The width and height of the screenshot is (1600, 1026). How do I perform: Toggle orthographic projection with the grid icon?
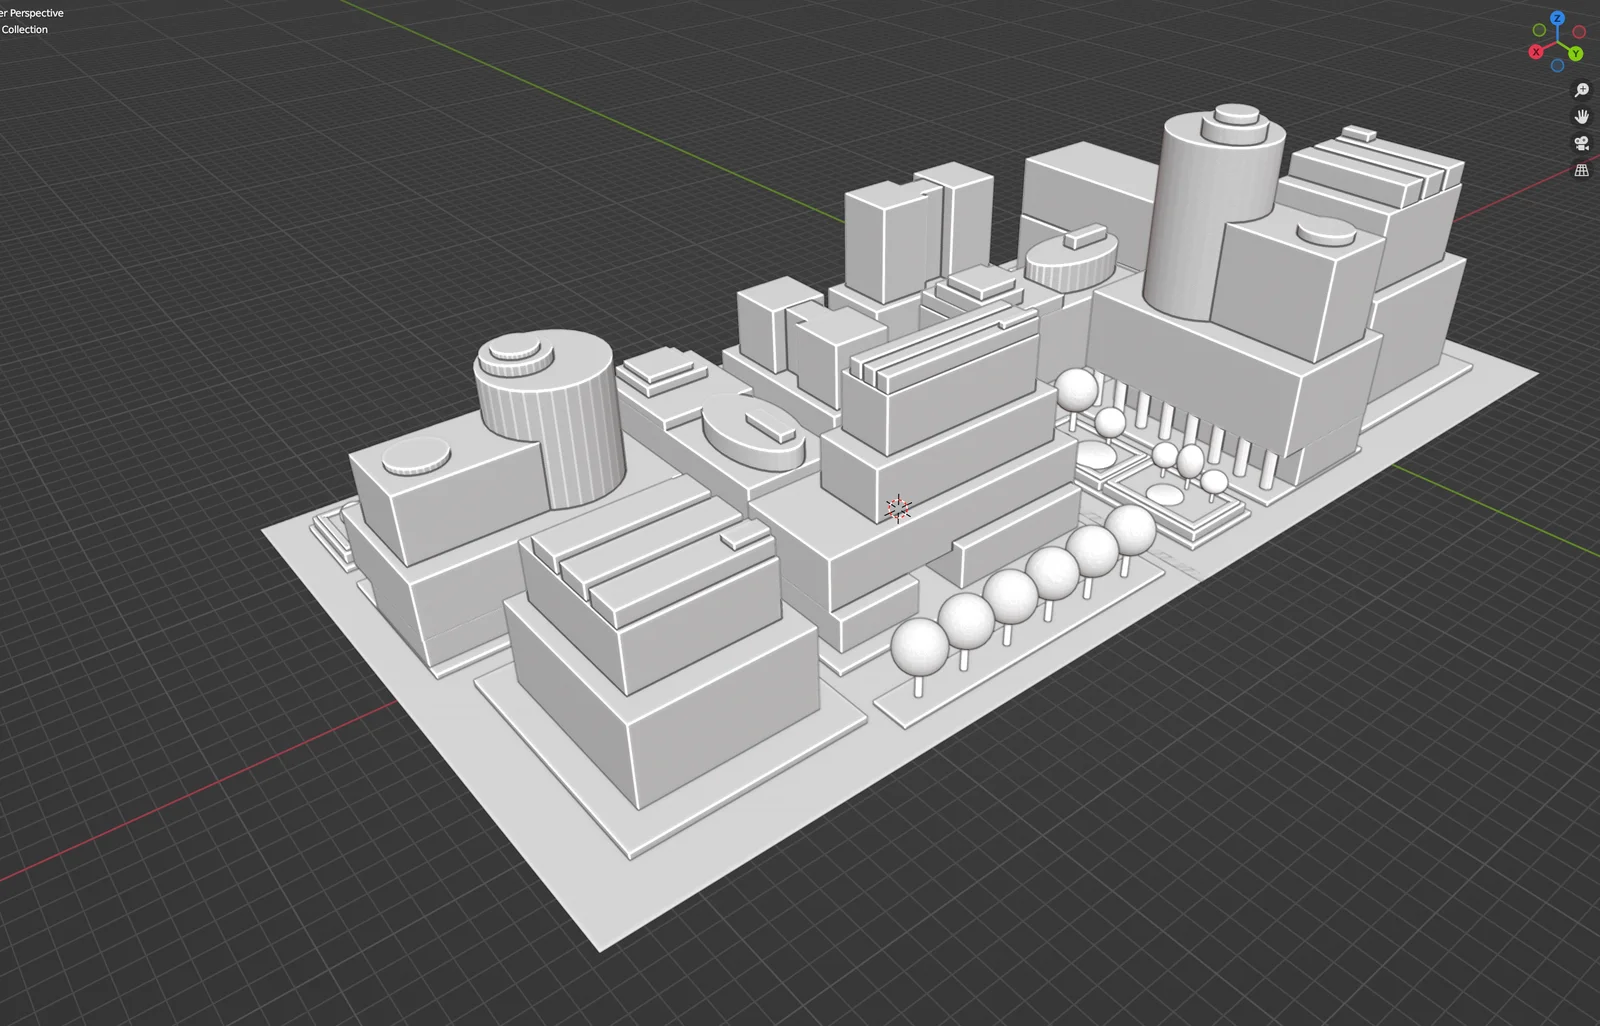[x=1582, y=170]
